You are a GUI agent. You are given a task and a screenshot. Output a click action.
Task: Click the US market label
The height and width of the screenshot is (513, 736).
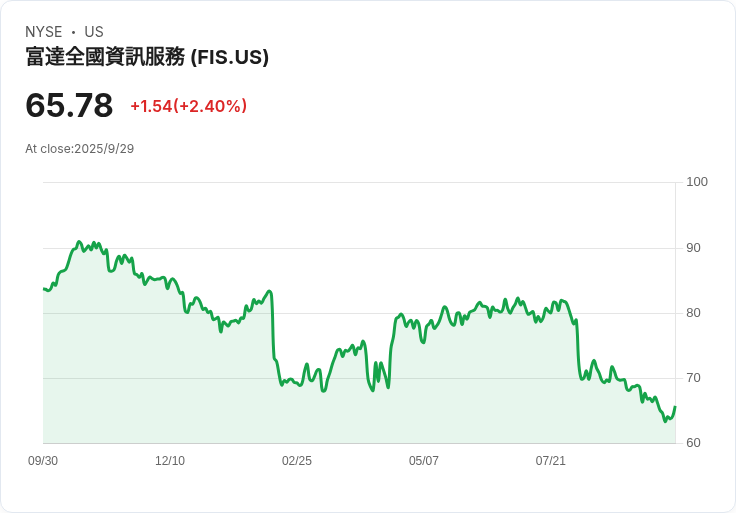coord(94,32)
